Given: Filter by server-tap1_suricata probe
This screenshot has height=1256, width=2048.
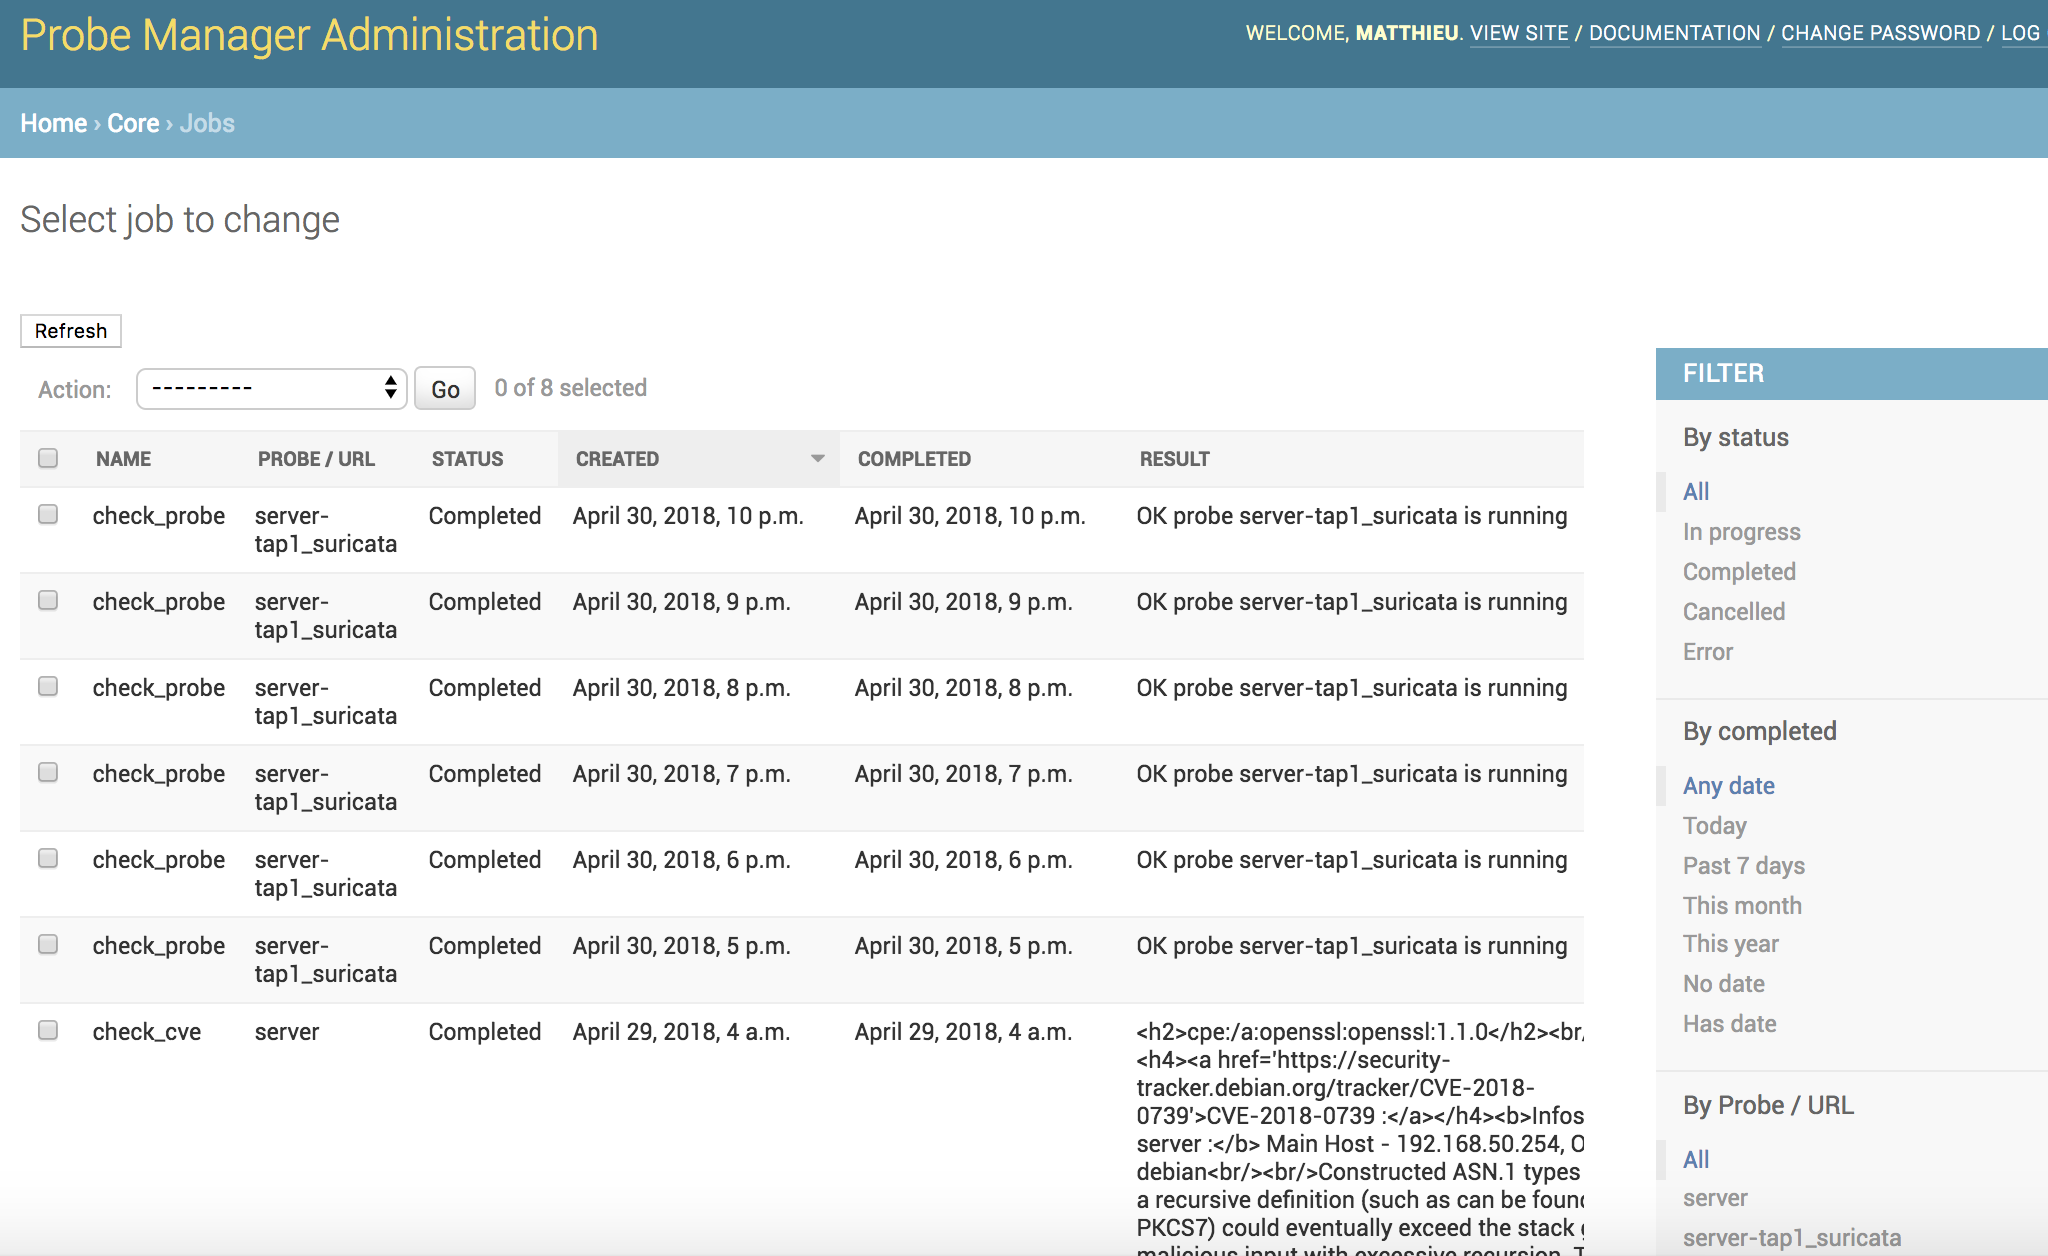Looking at the screenshot, I should click(x=1791, y=1238).
